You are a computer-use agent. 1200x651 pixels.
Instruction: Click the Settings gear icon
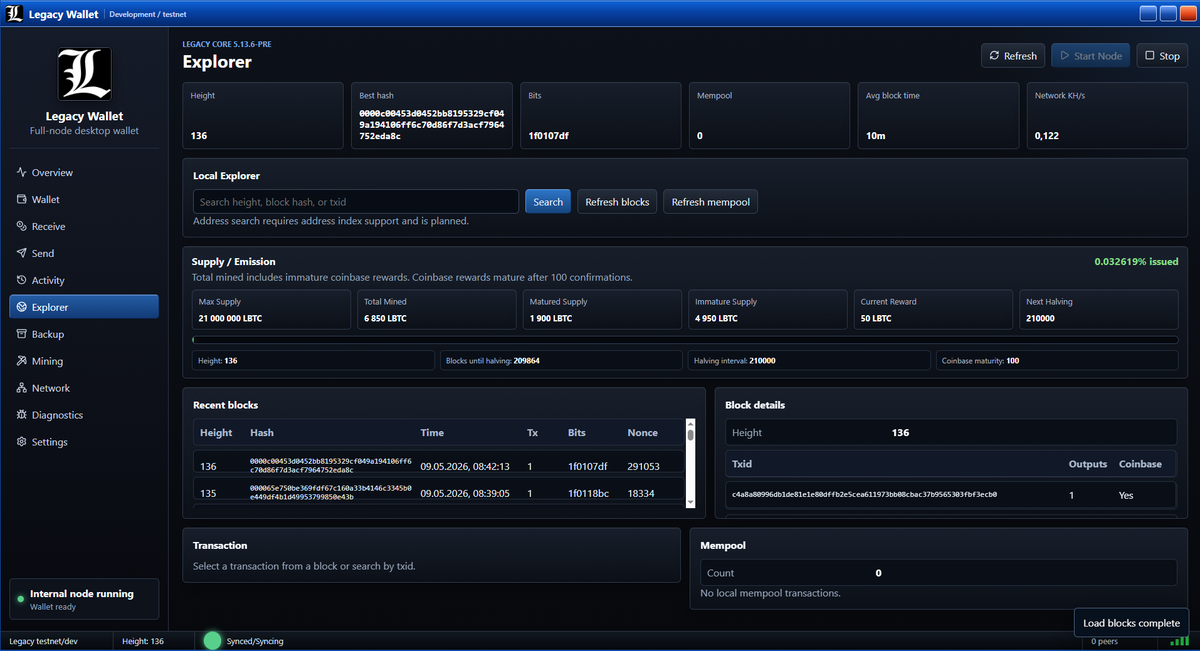[22, 442]
